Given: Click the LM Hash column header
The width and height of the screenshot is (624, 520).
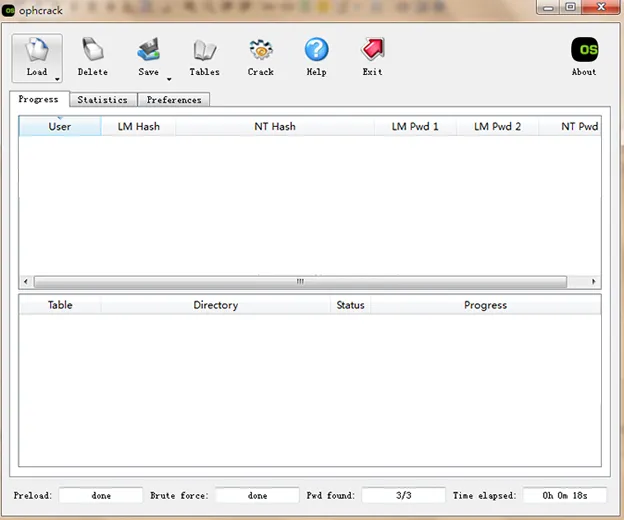Looking at the screenshot, I should 138,127.
